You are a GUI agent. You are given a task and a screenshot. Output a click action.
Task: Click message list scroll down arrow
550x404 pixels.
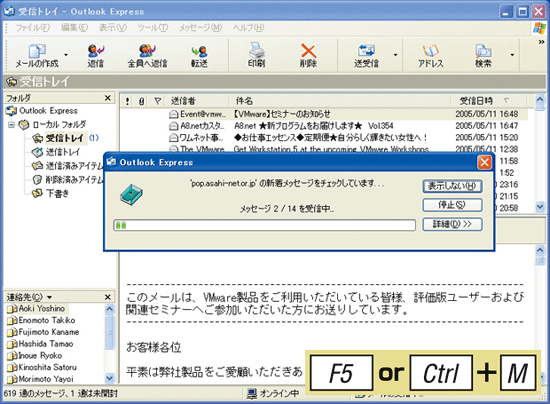[540, 207]
